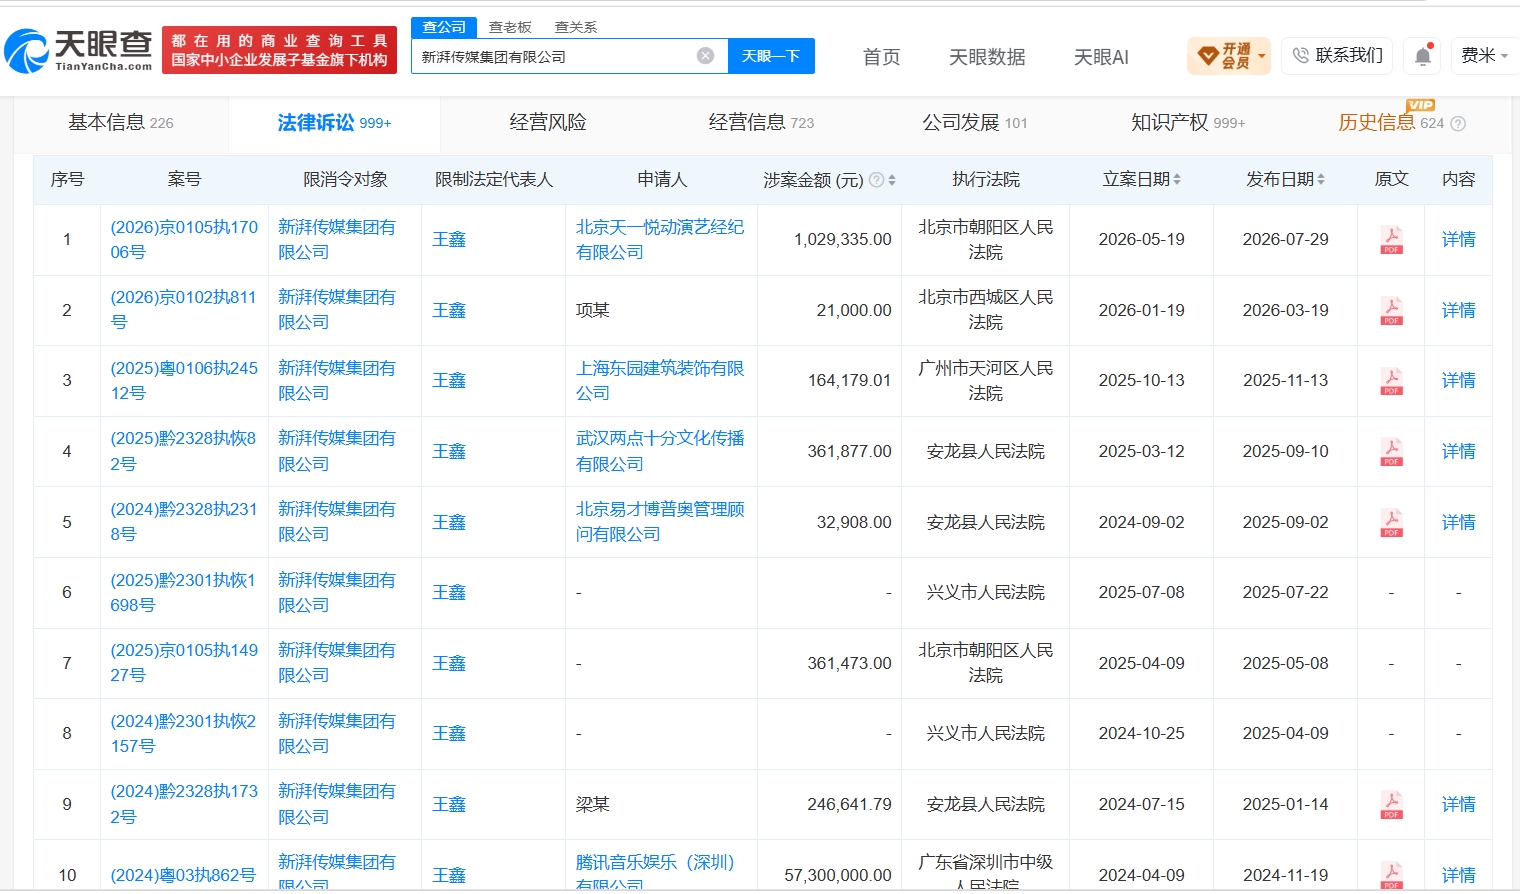The height and width of the screenshot is (894, 1520).
Task: Click the 开通会员 VIP button
Action: tap(1229, 56)
